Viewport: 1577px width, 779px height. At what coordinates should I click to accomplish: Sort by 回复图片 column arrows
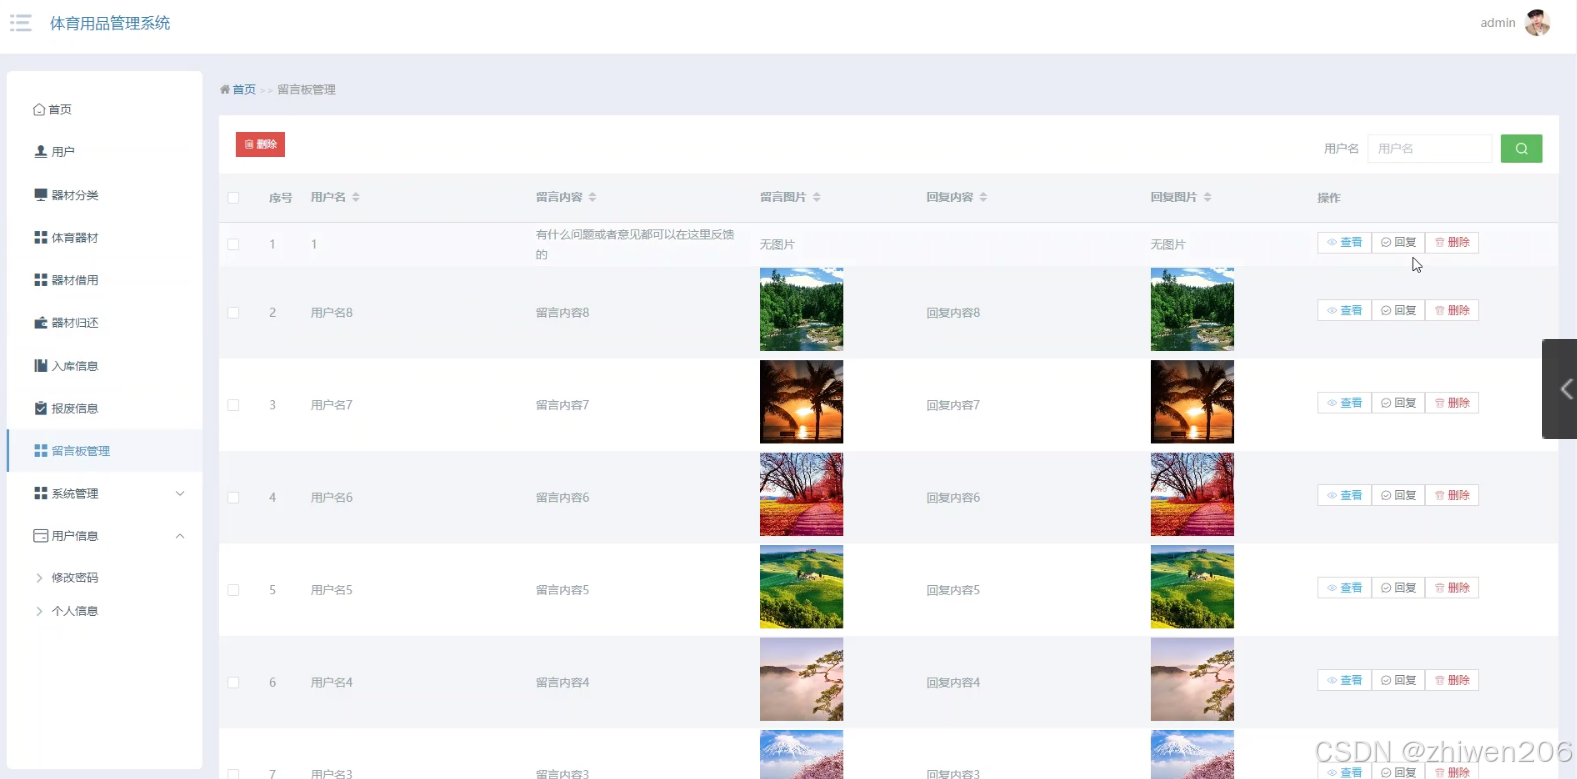coord(1207,197)
